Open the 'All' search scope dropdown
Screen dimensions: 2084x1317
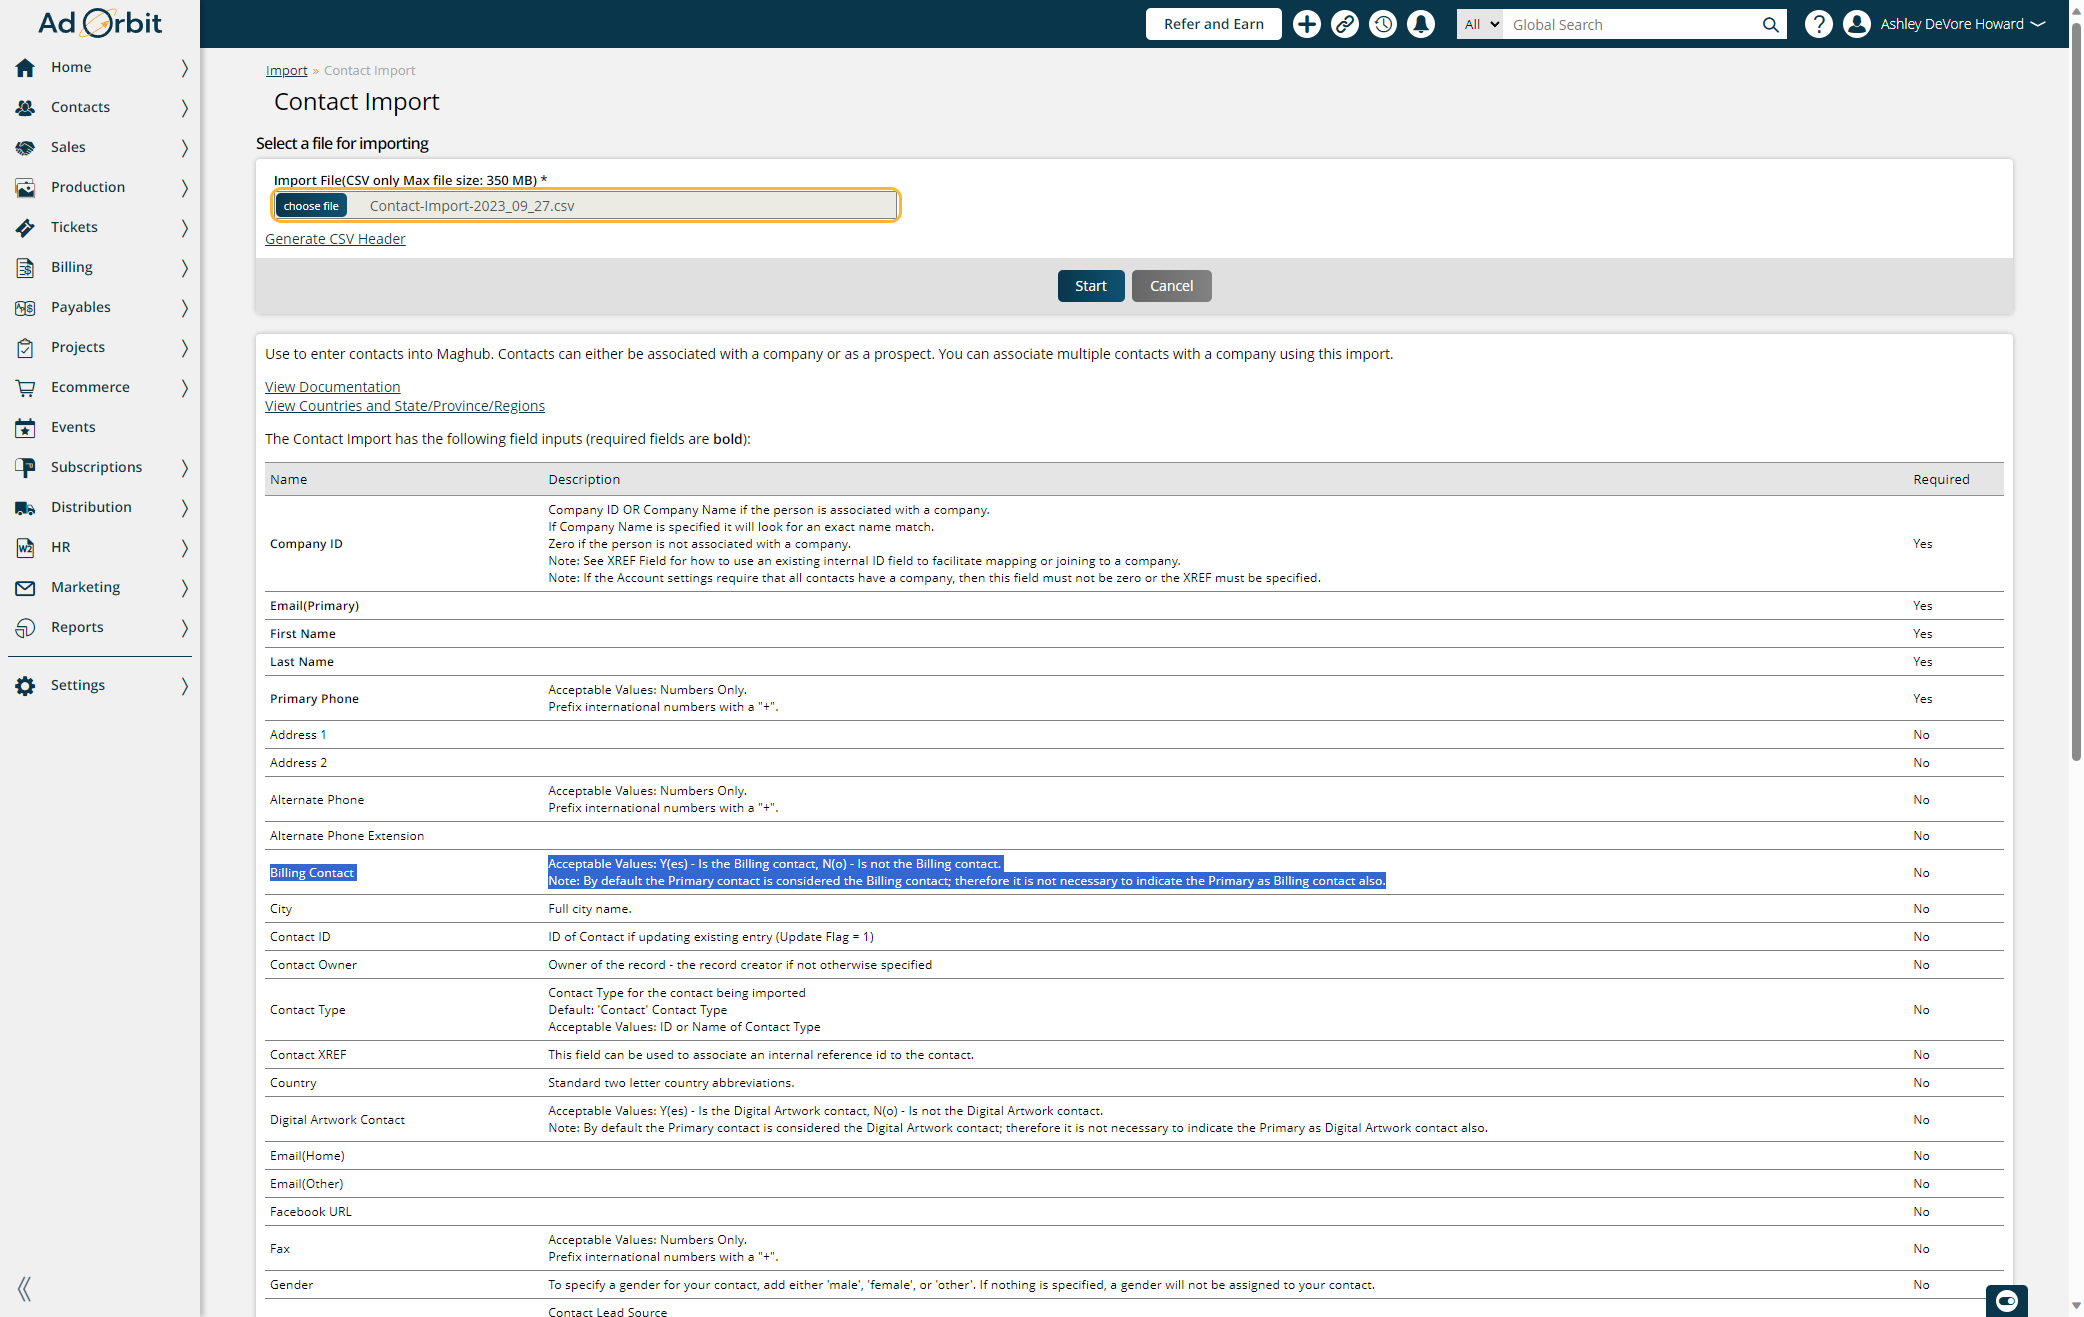(x=1480, y=24)
